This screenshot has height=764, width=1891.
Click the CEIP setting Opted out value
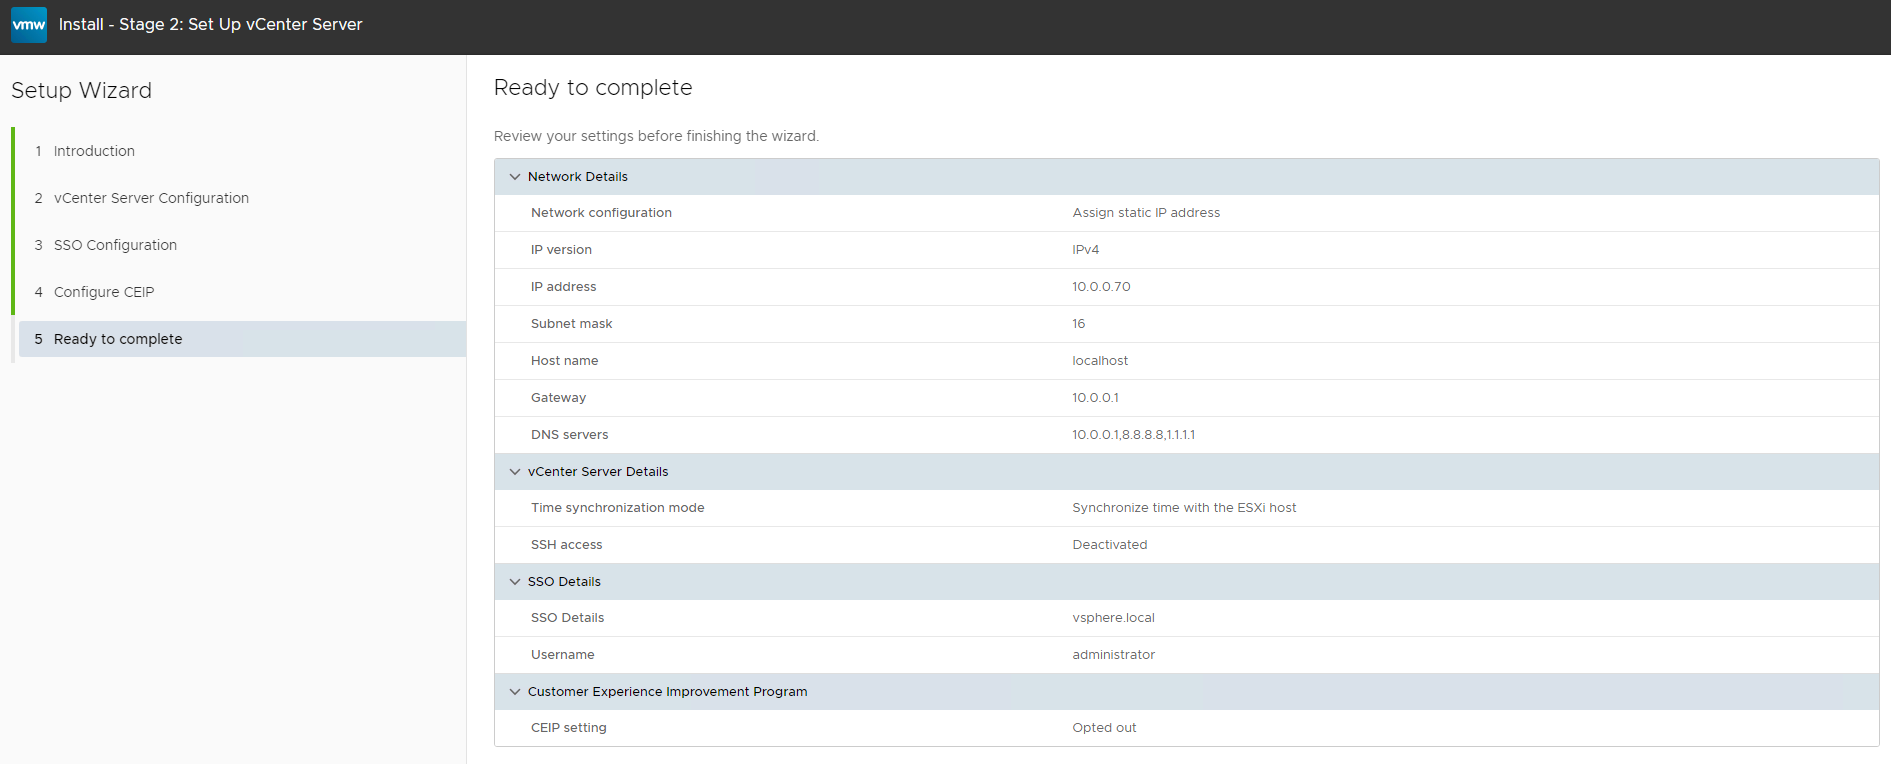click(1104, 728)
